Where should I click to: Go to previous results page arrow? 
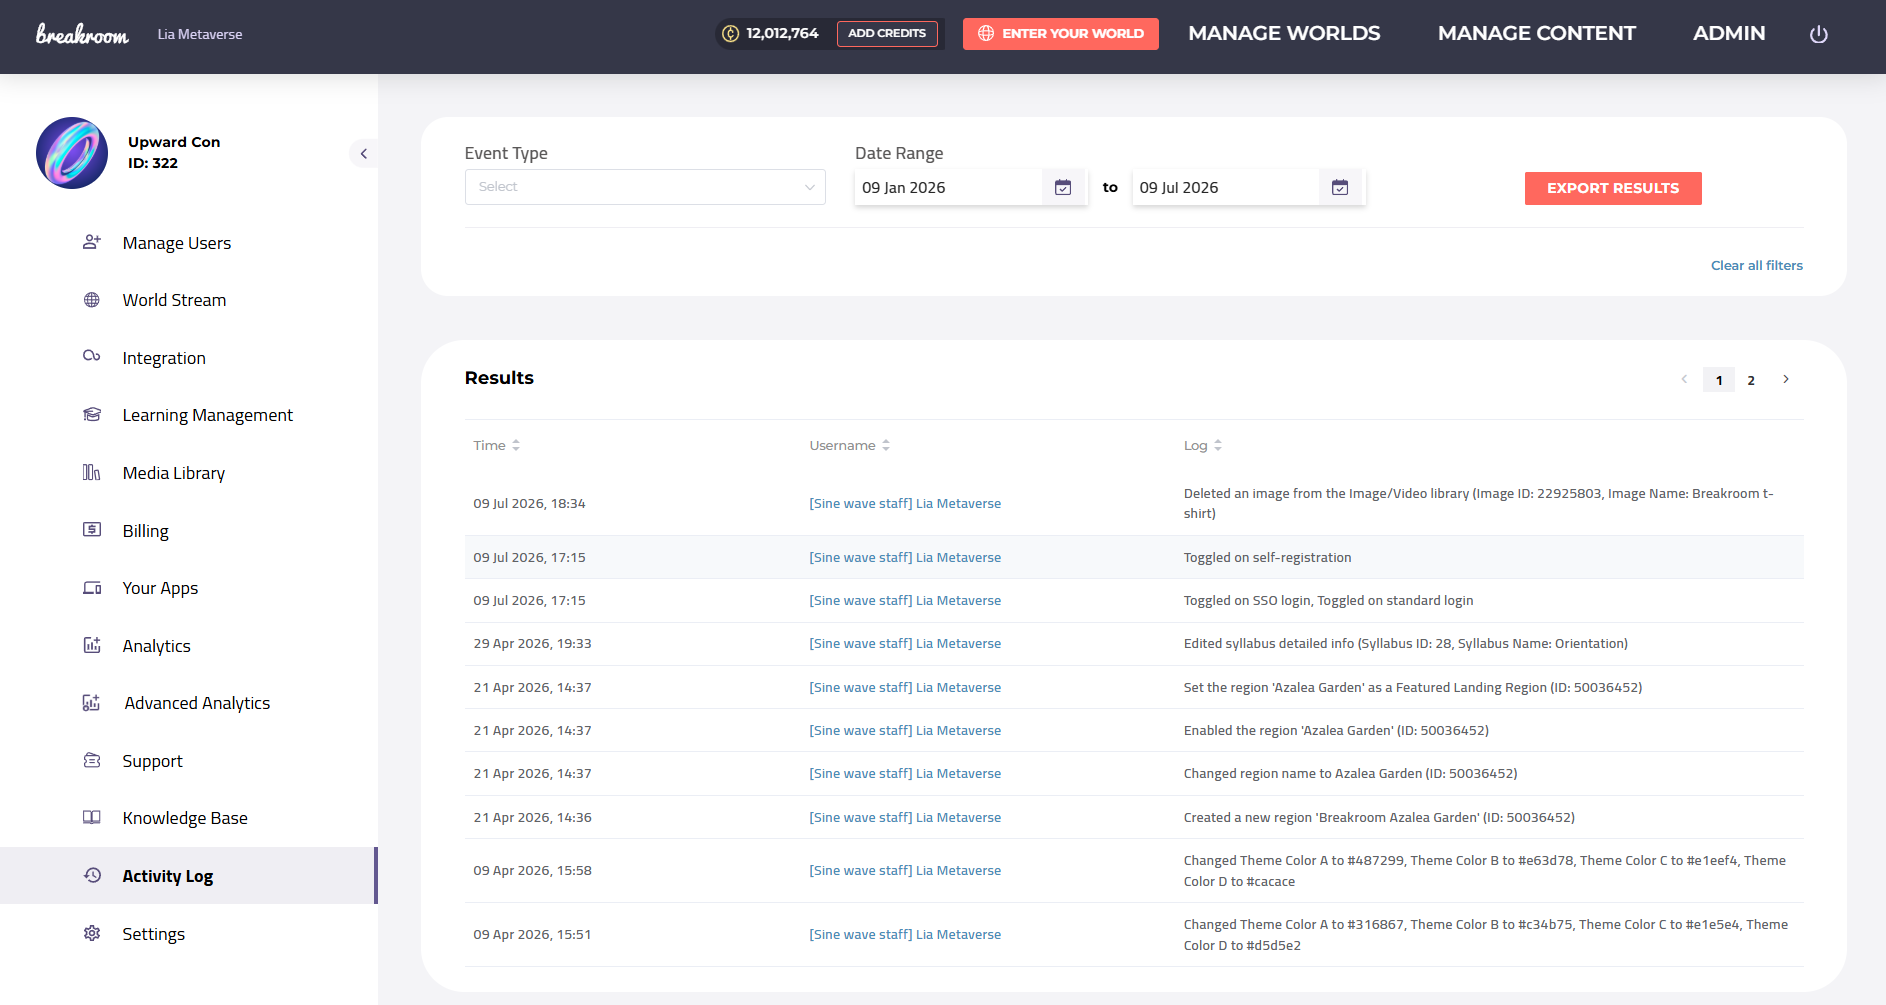(1684, 379)
